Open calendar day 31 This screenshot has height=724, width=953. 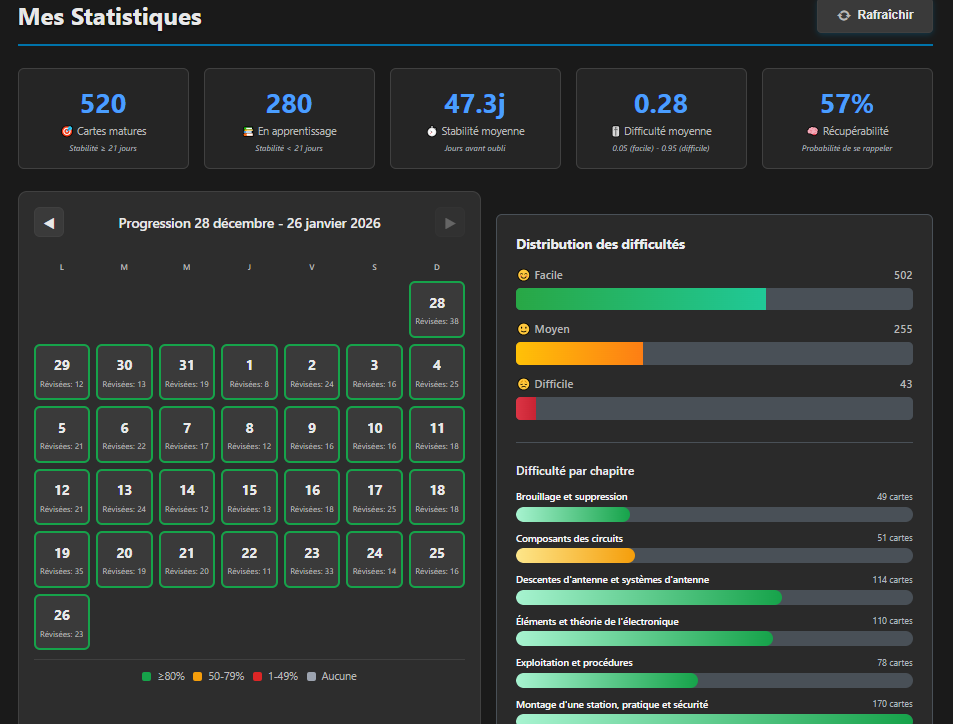pos(187,372)
